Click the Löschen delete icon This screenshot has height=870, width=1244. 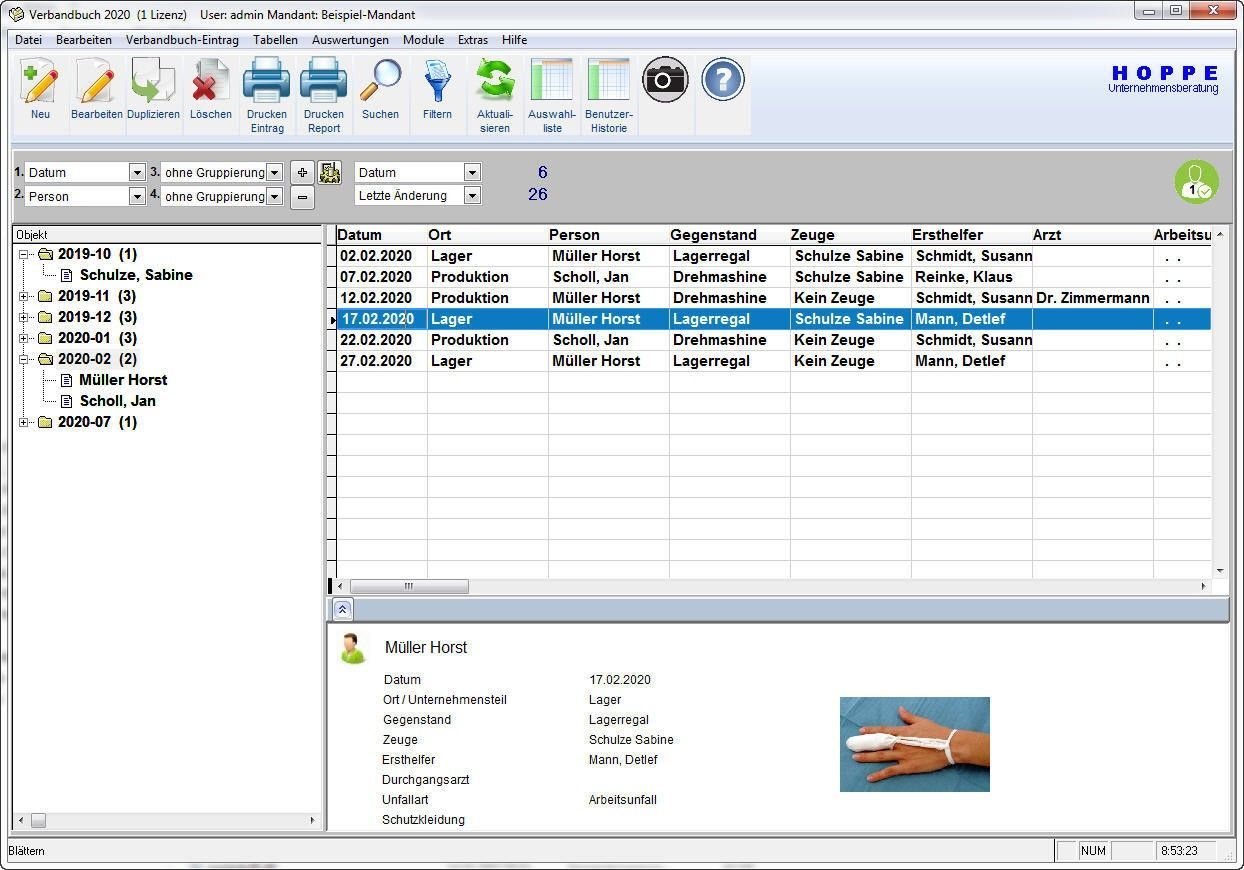click(210, 83)
